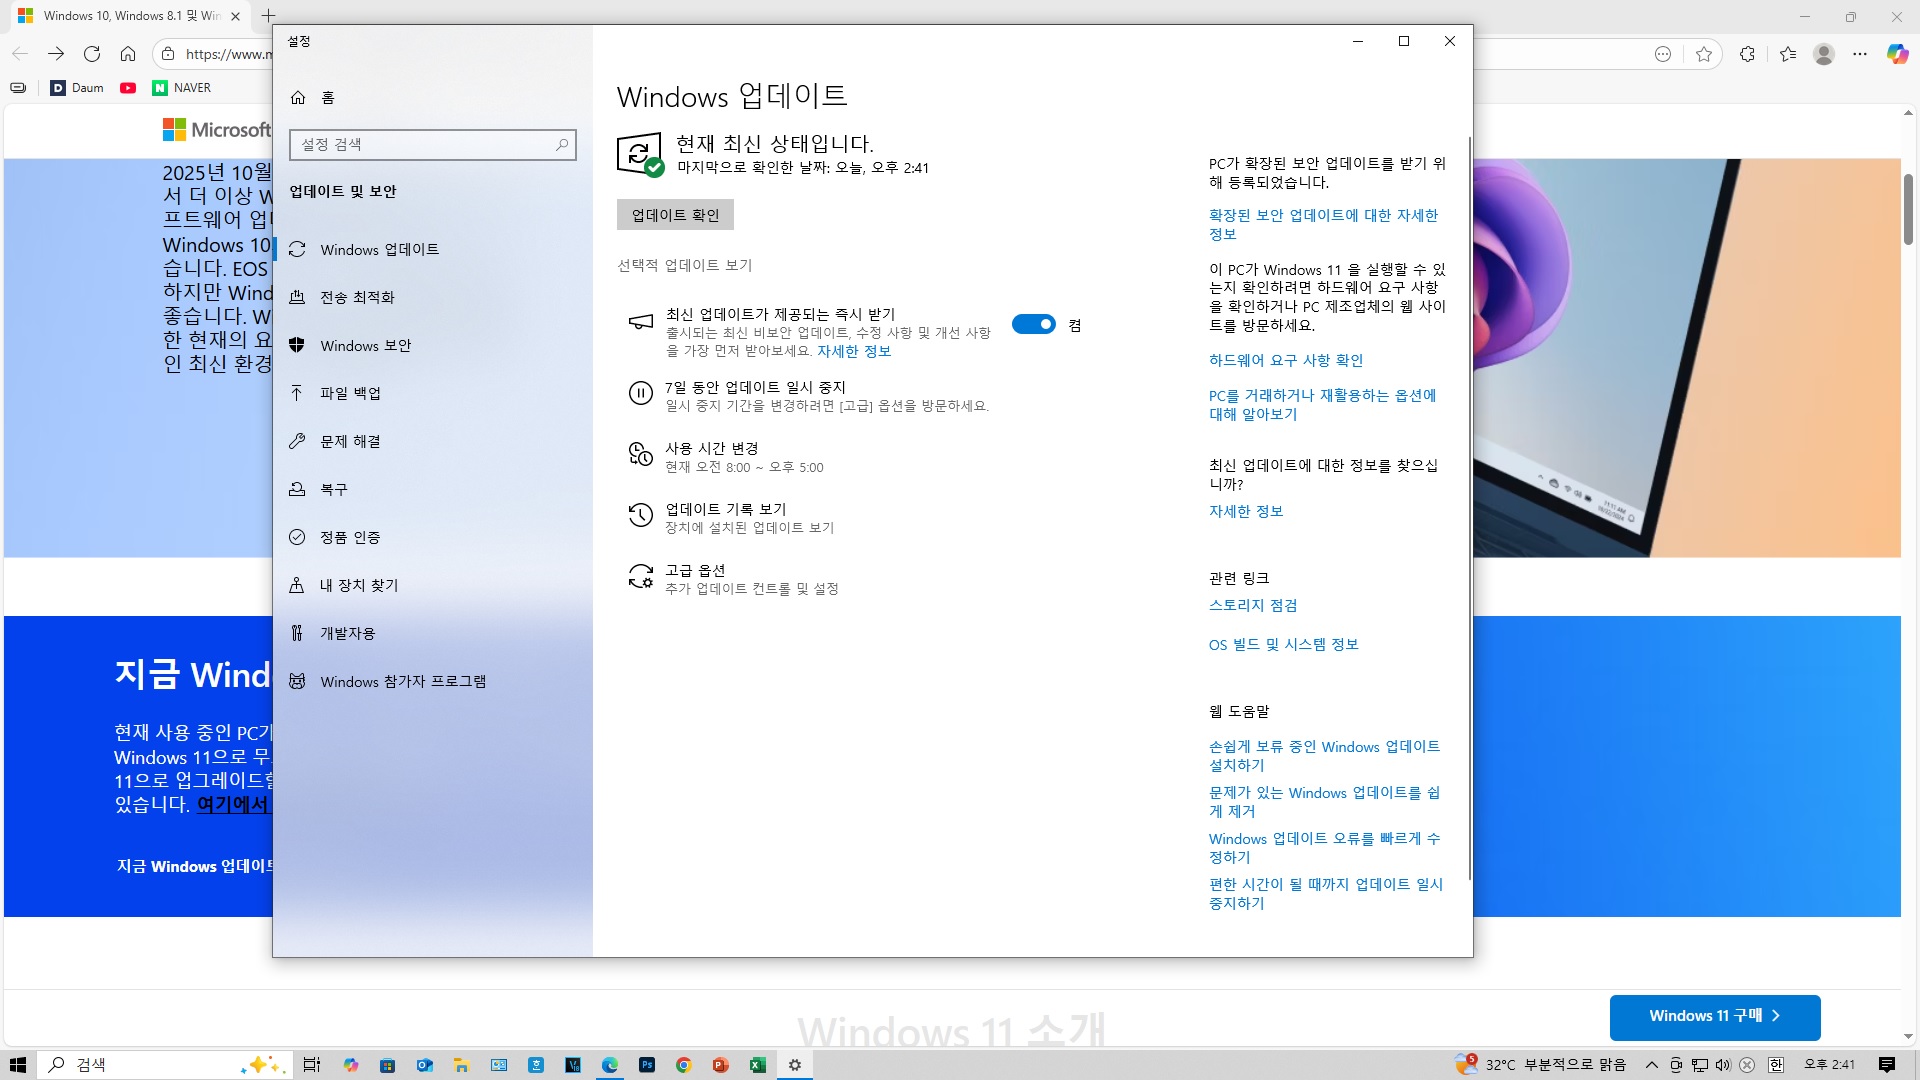Image resolution: width=1920 pixels, height=1080 pixels.
Task: Click the volume icon in the system tray
Action: (1722, 1065)
